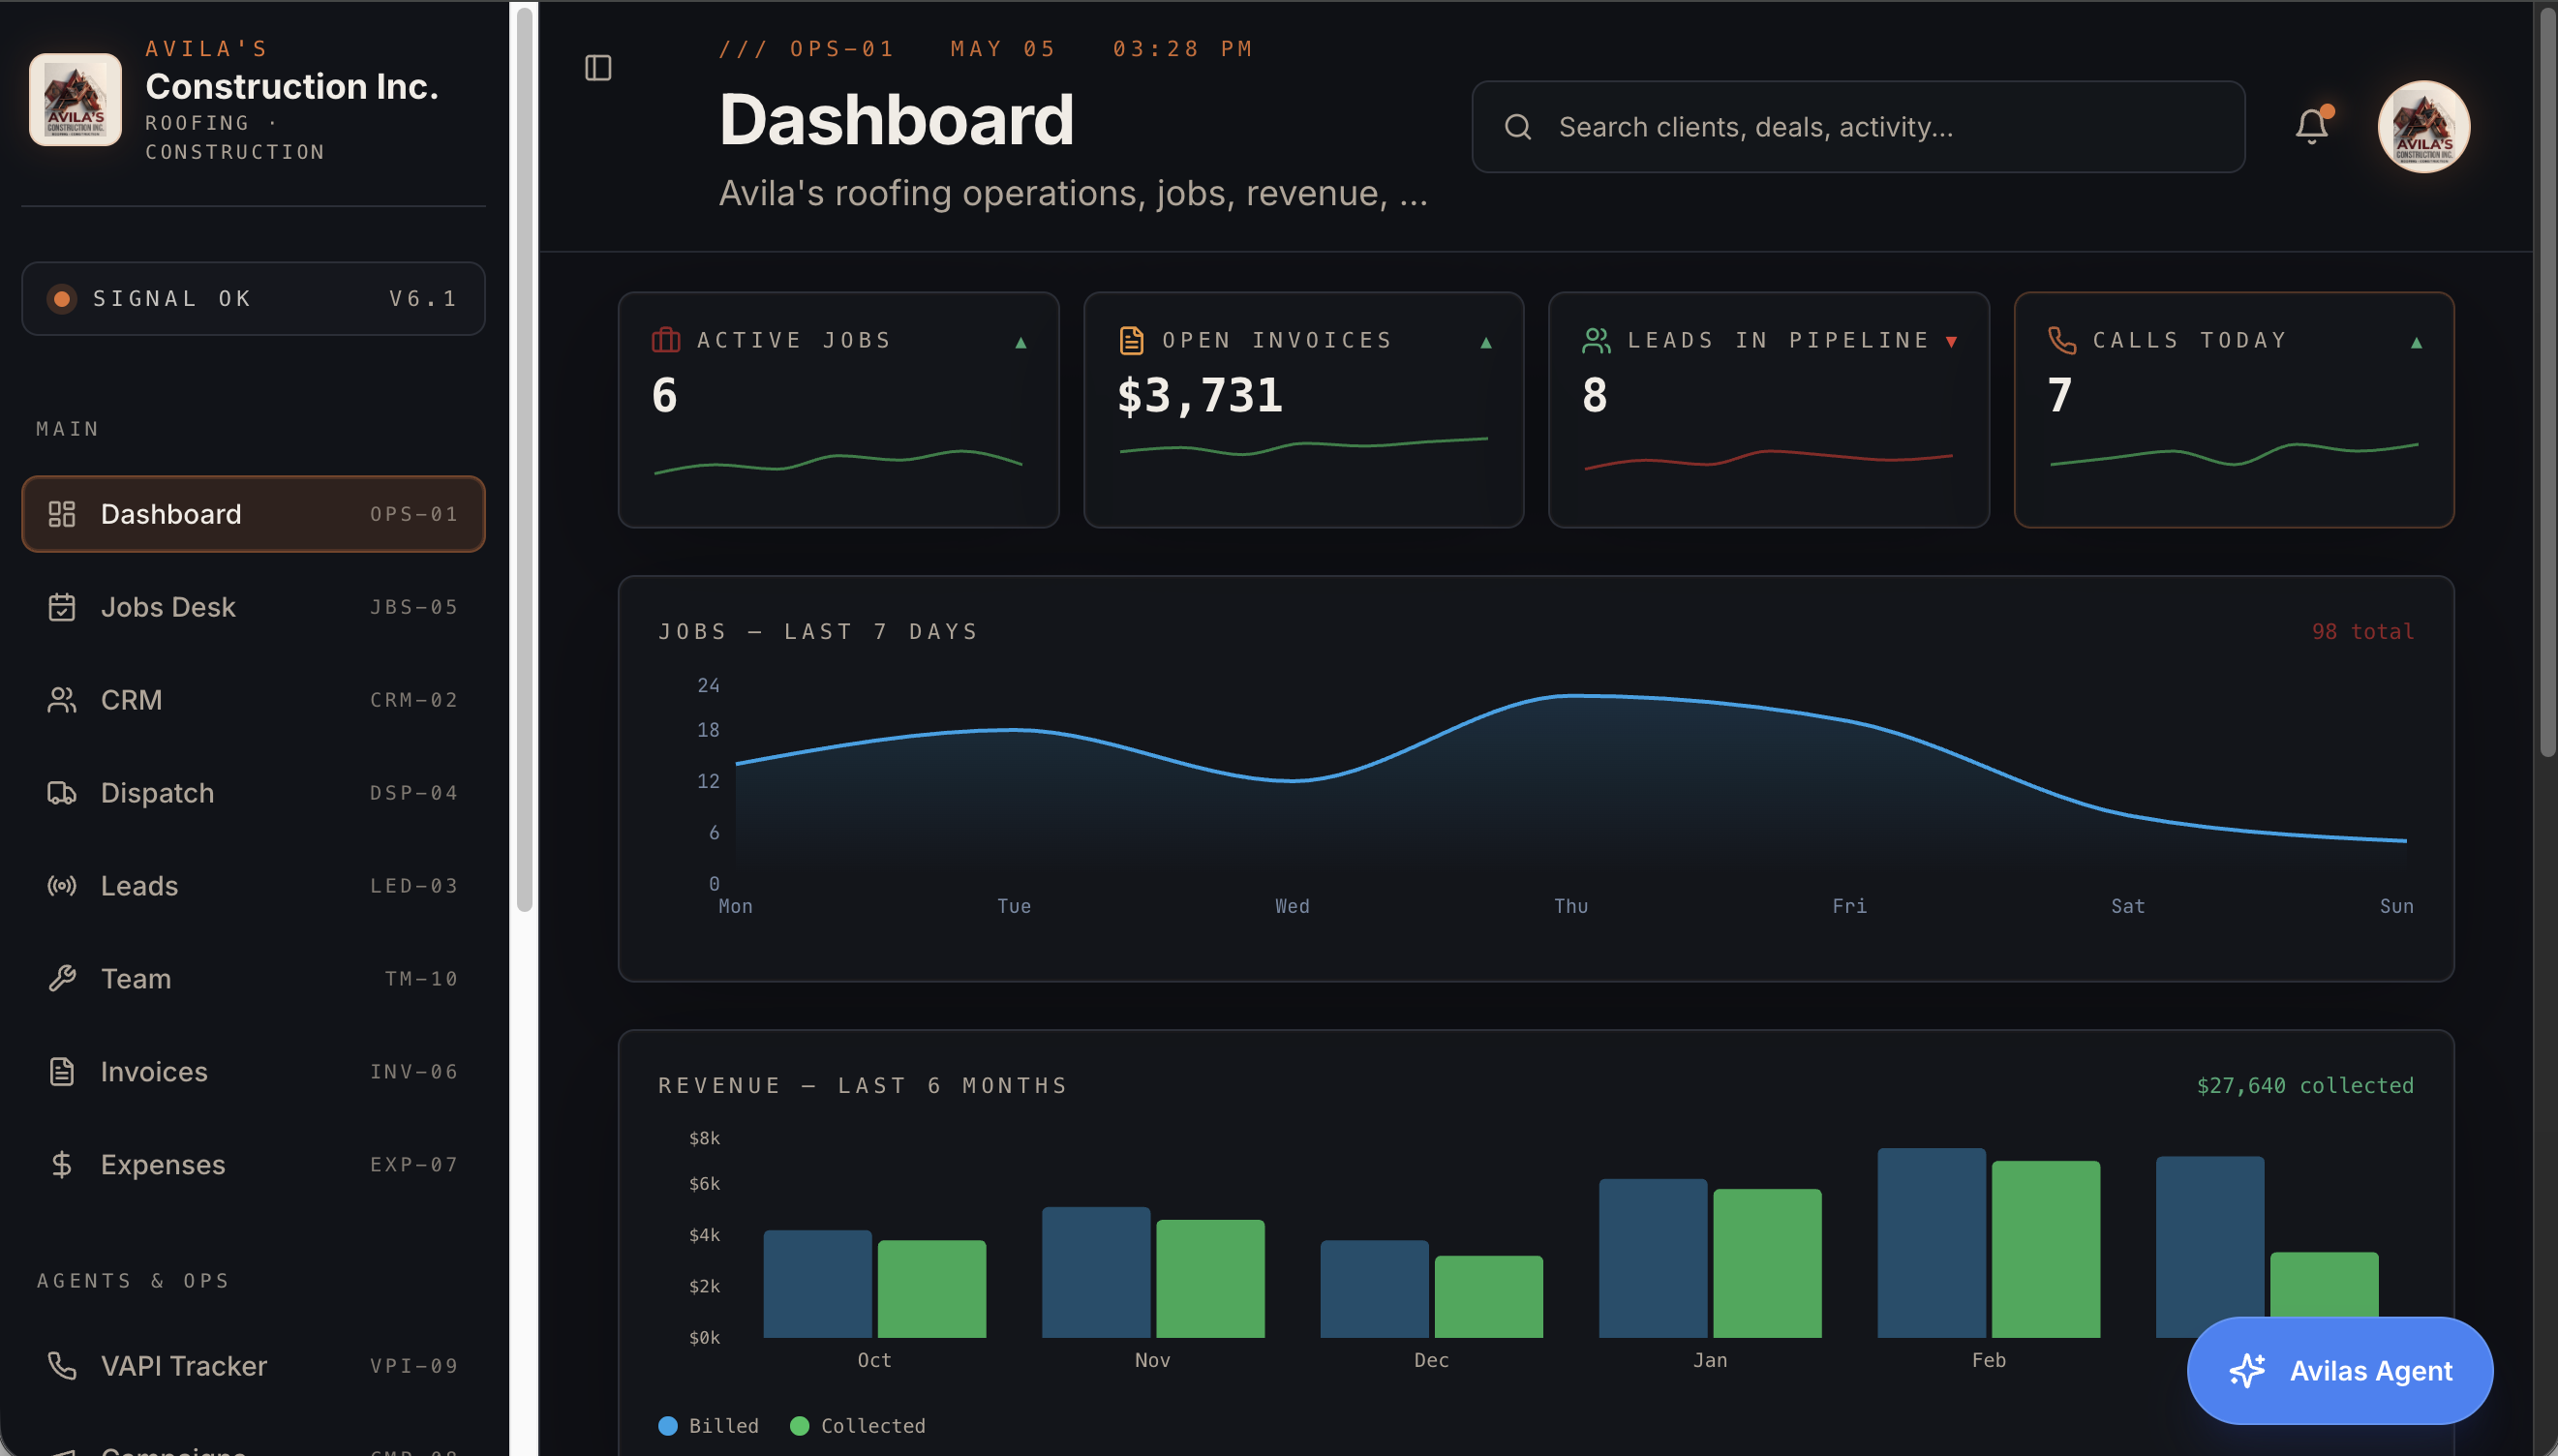This screenshot has height=1456, width=2558.
Task: Open CRM in the sidebar
Action: (253, 700)
